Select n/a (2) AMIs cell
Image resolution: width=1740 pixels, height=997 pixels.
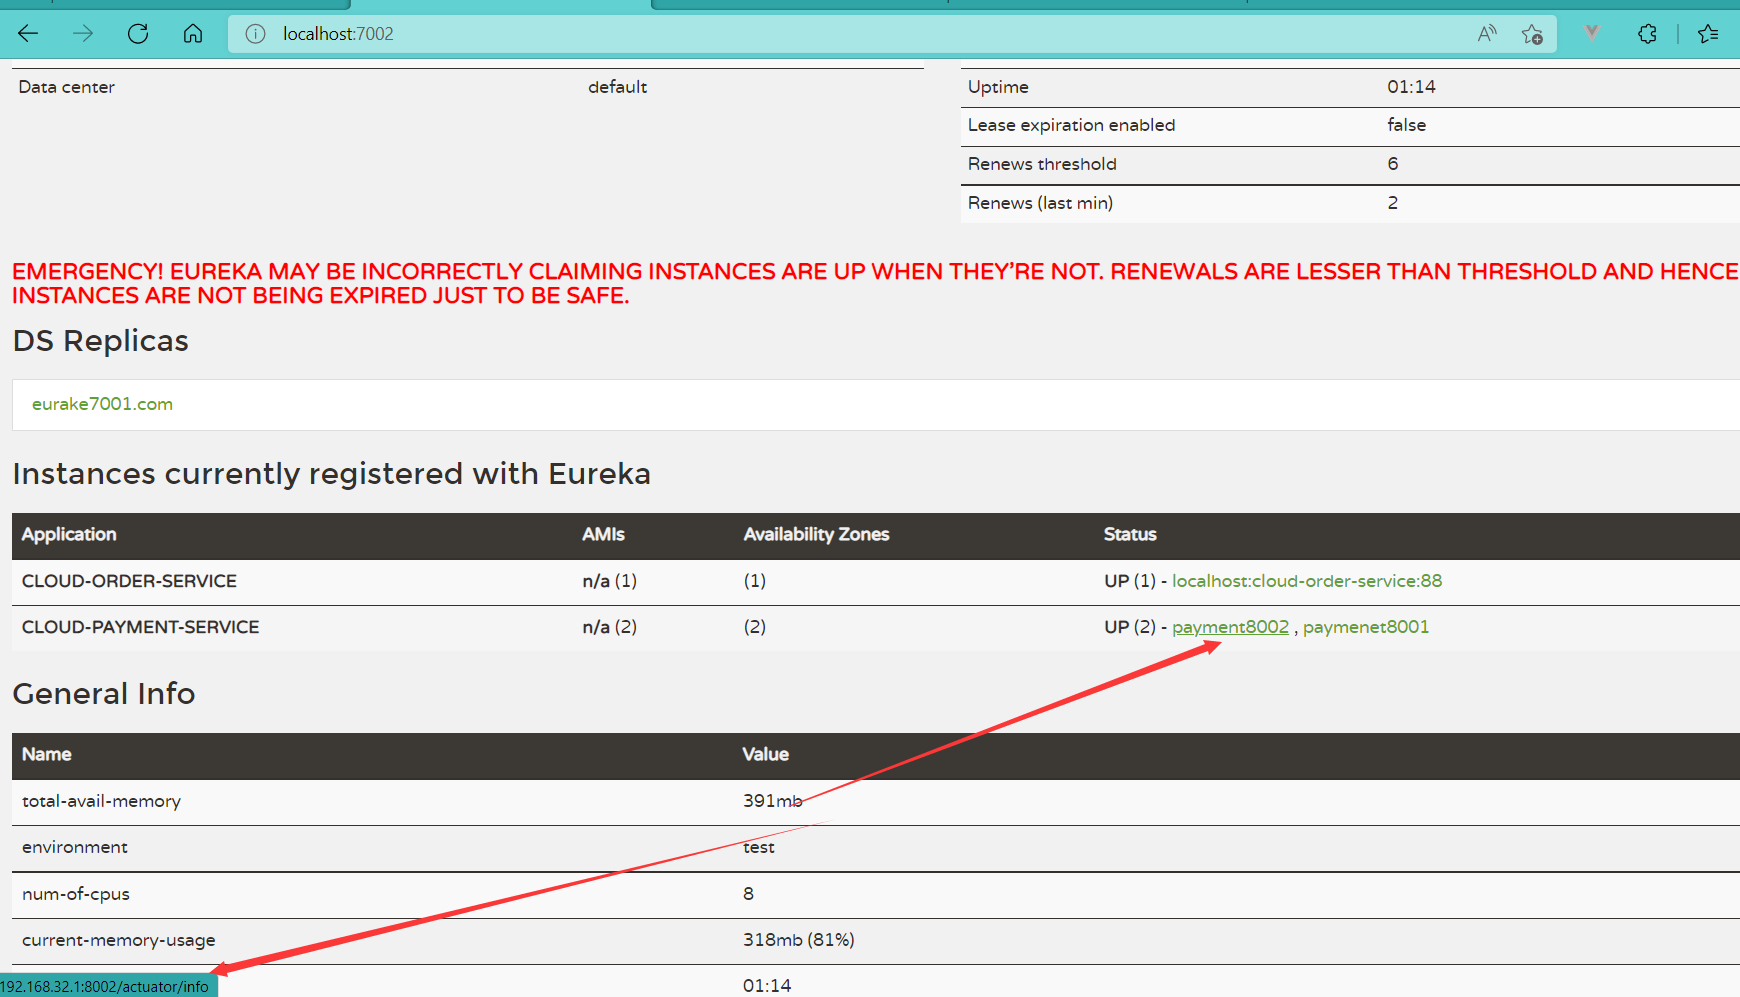[609, 627]
